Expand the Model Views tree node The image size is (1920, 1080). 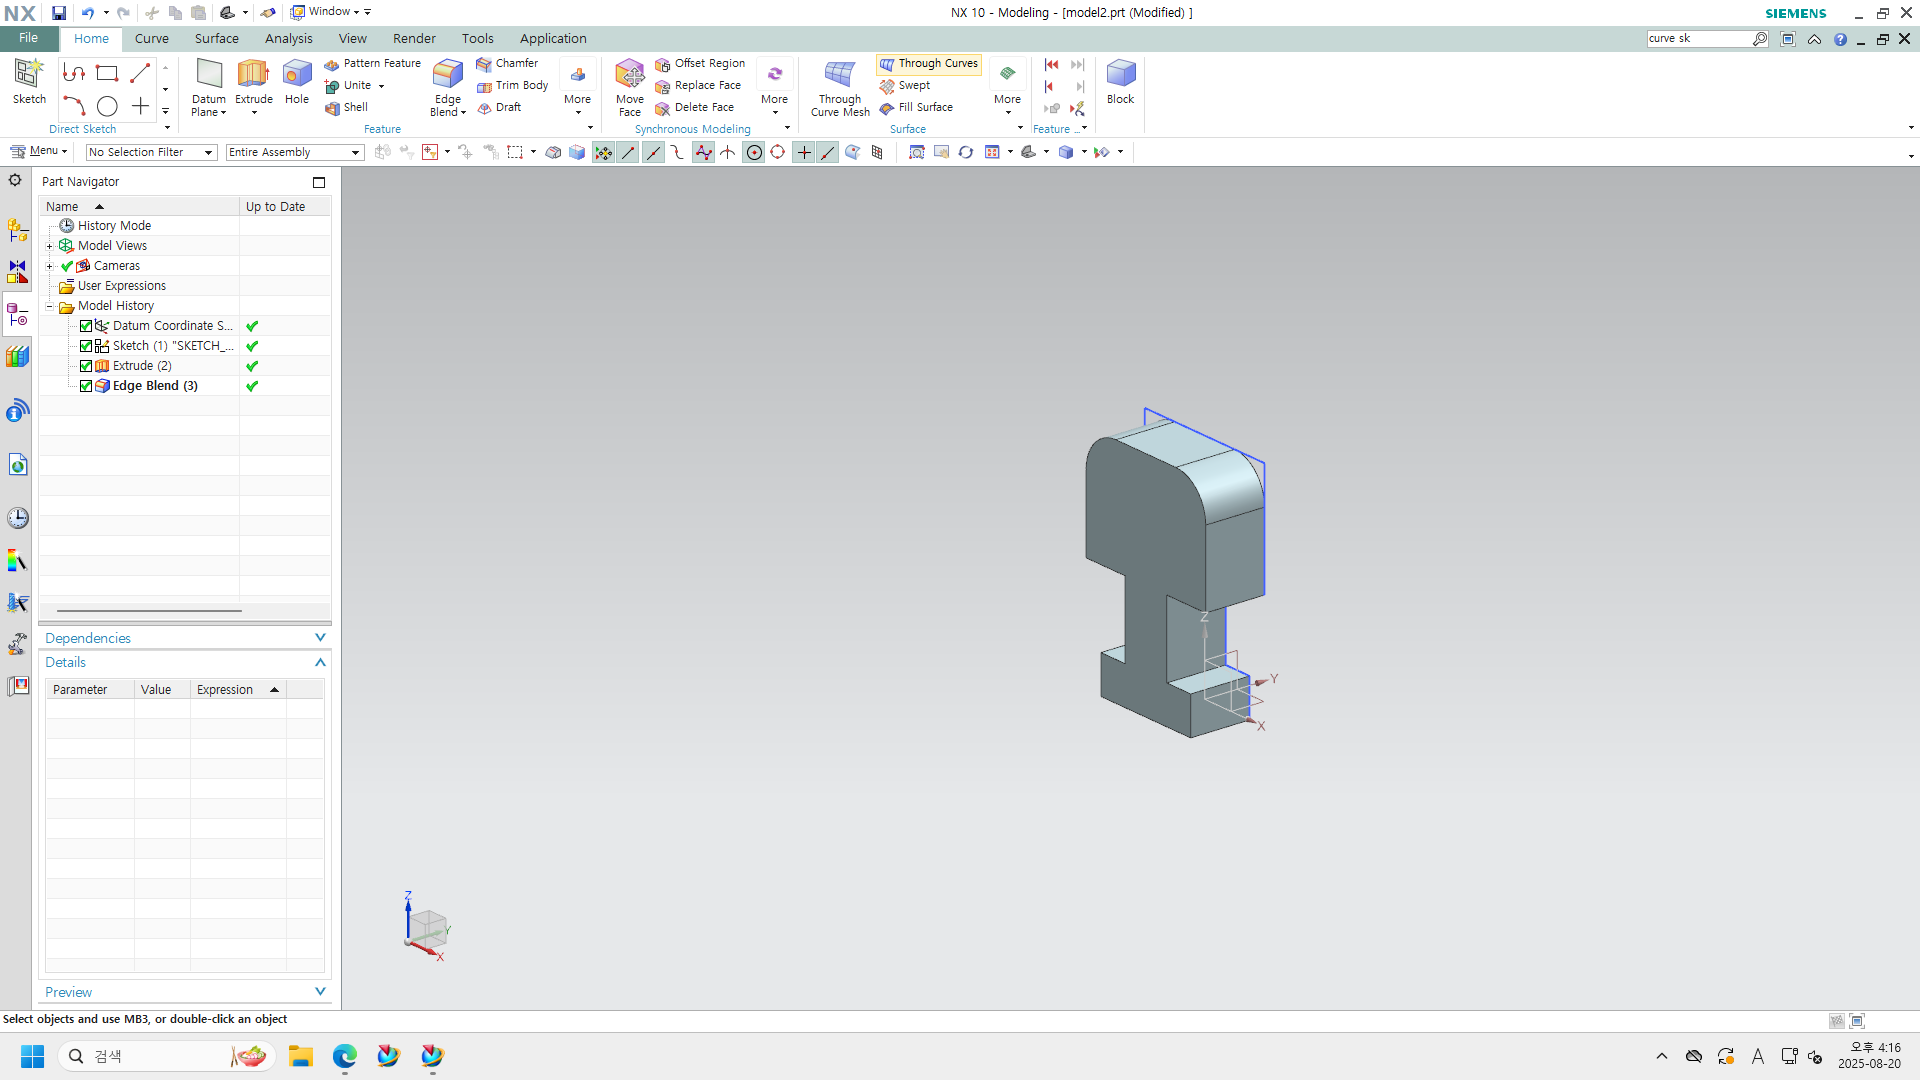pos(49,246)
